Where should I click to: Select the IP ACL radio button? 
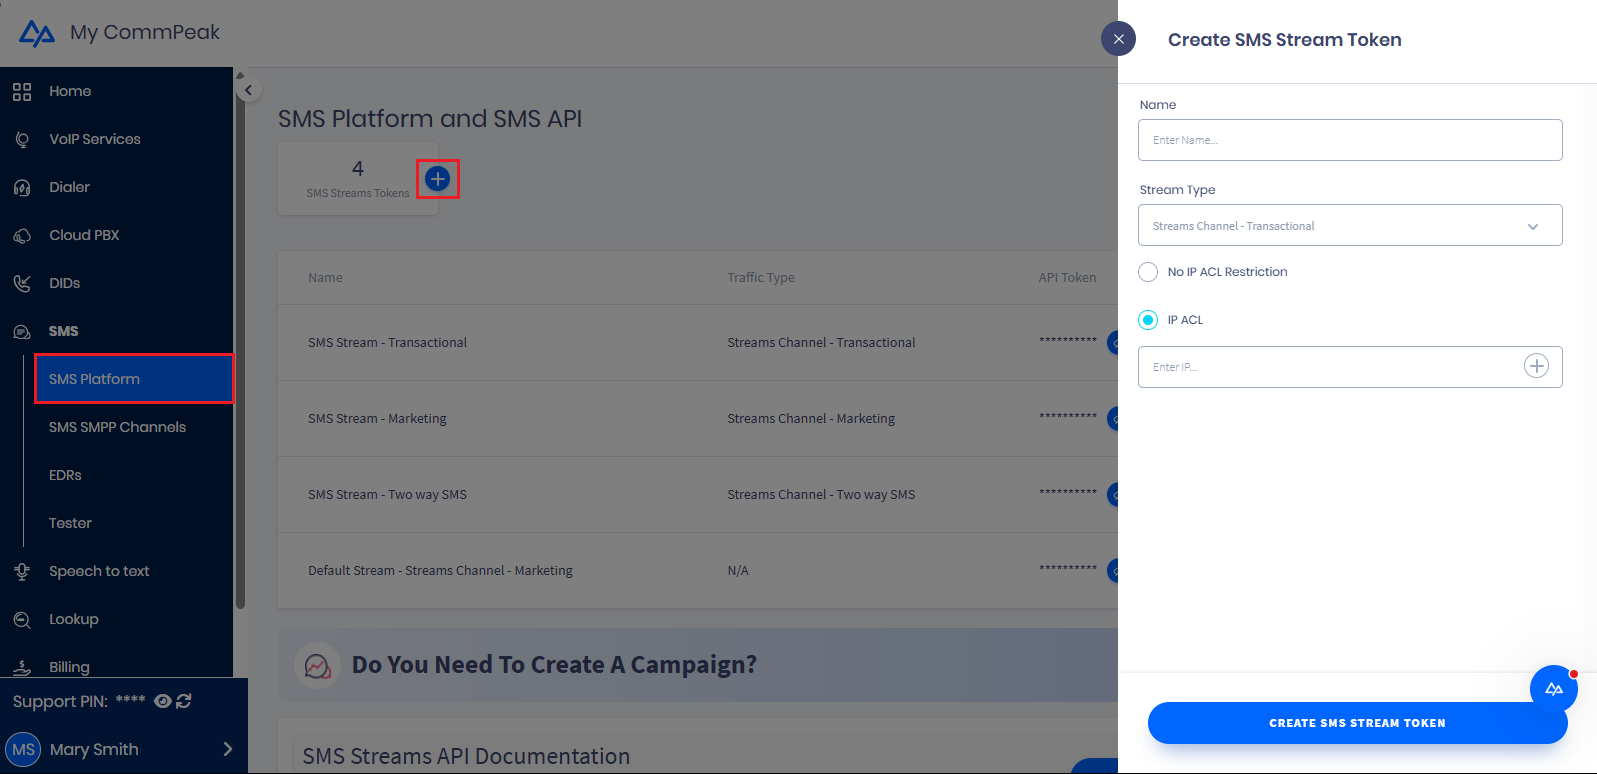(1148, 320)
